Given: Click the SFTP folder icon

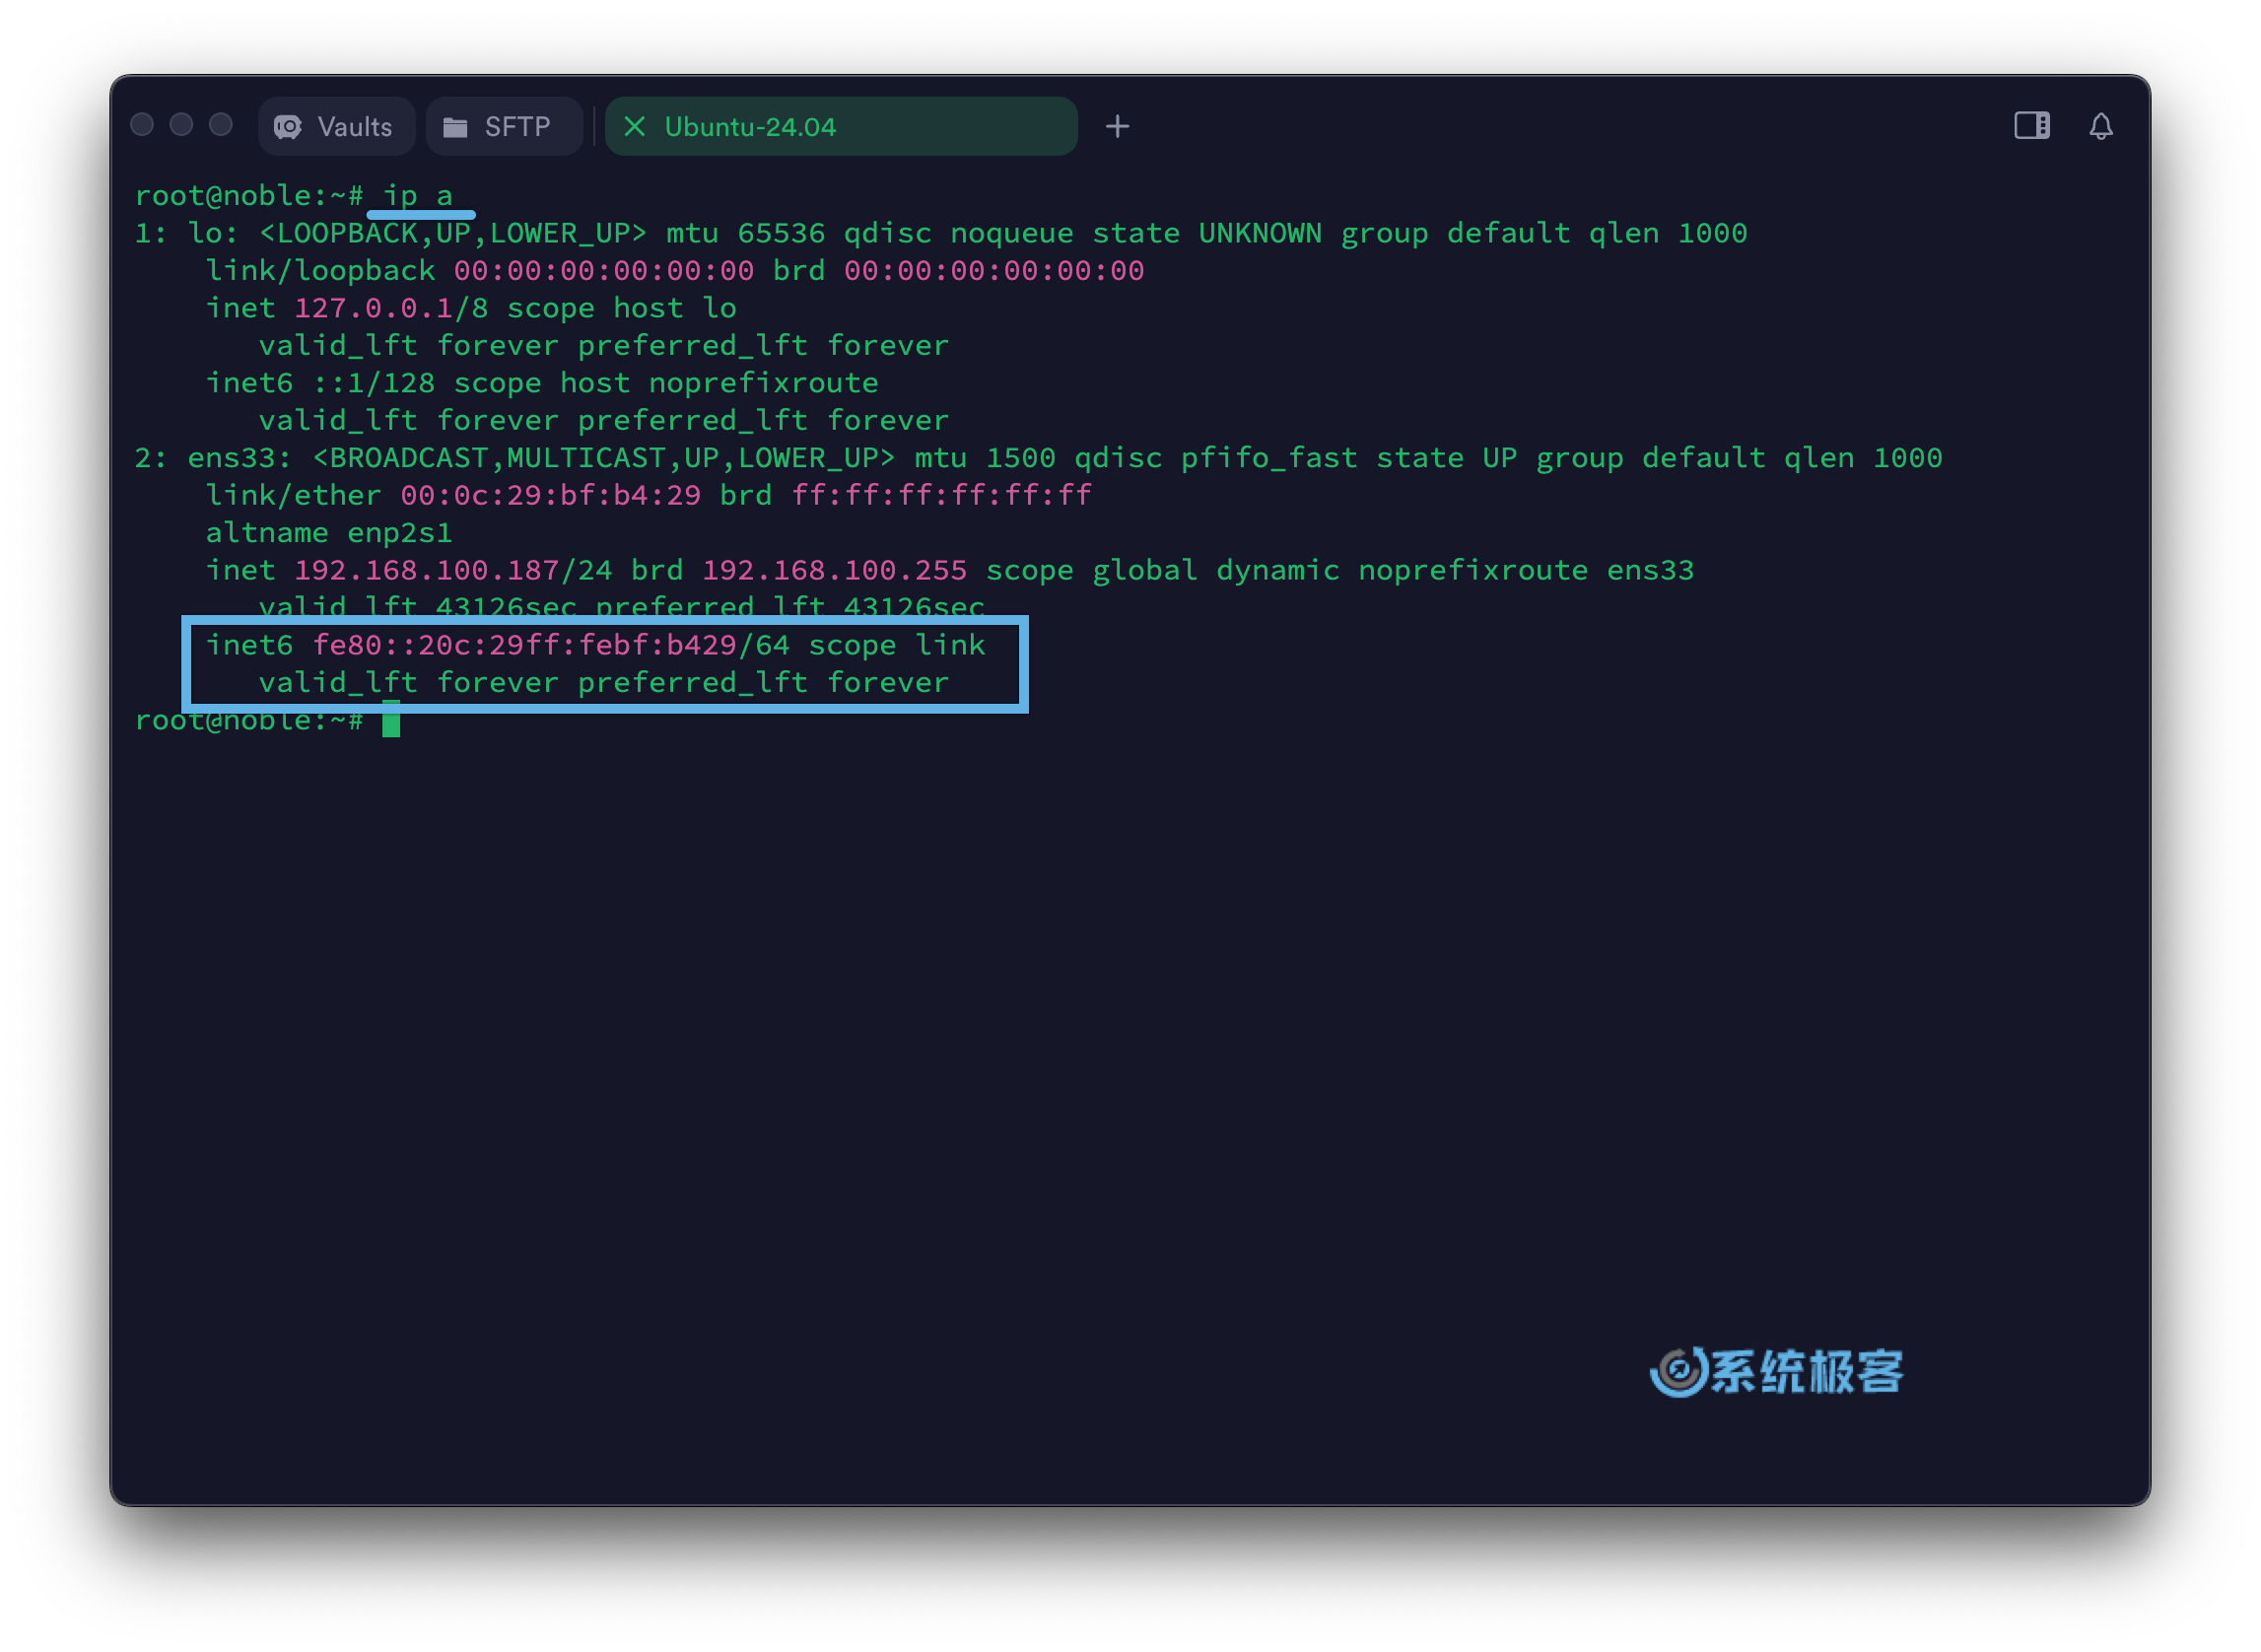Looking at the screenshot, I should pos(455,127).
